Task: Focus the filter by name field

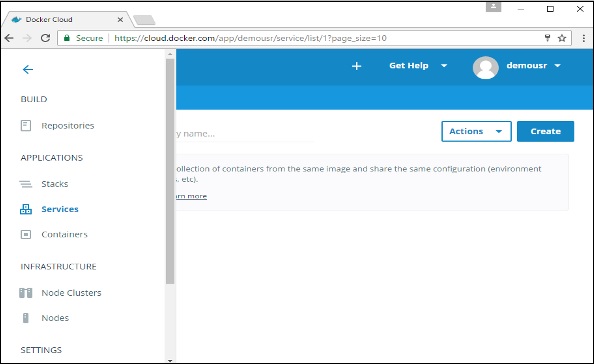Action: [244, 134]
